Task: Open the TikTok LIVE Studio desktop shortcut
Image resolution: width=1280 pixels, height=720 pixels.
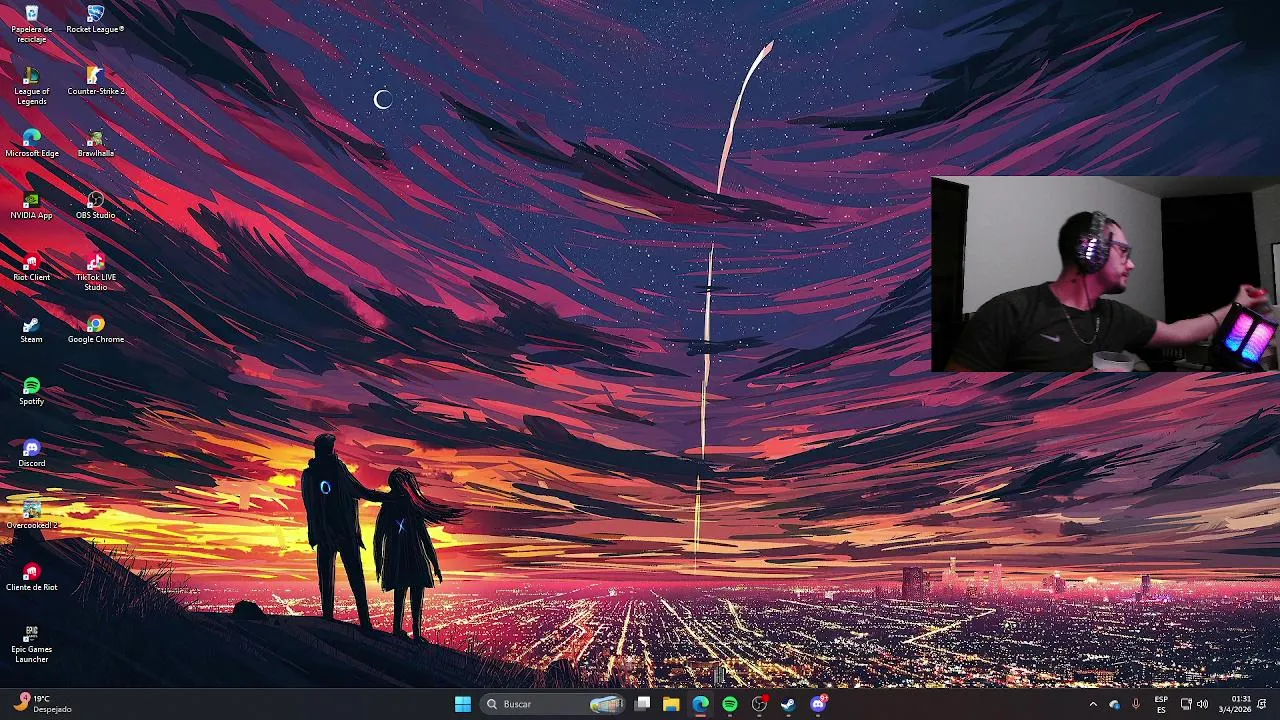Action: click(x=95, y=272)
